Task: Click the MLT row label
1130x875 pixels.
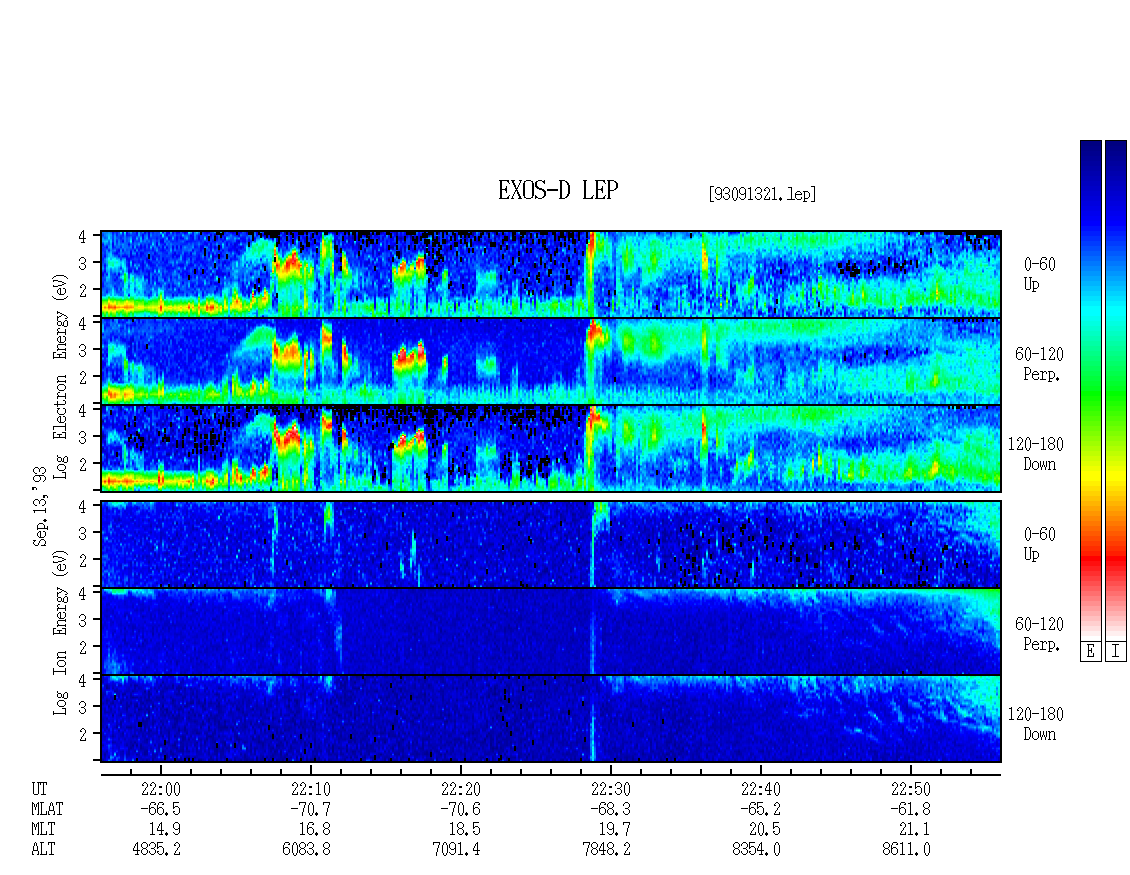Action: coord(43,830)
